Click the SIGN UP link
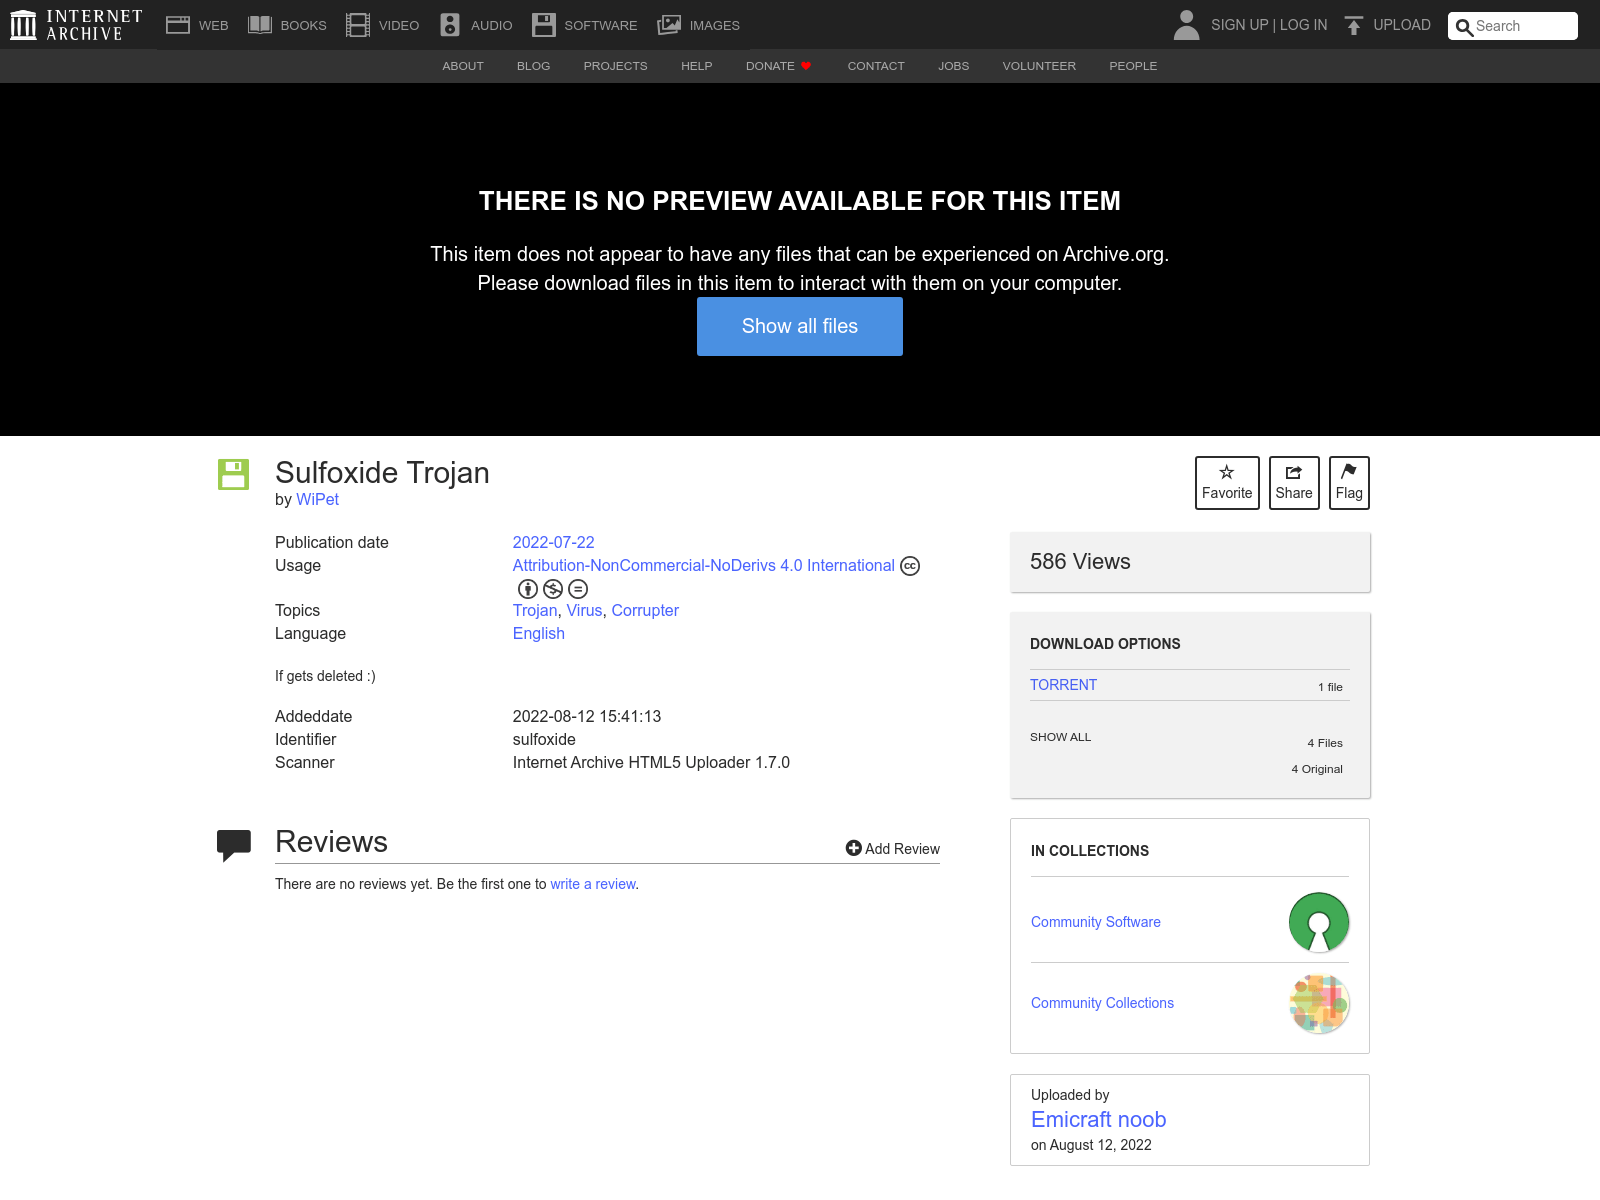 click(1239, 25)
